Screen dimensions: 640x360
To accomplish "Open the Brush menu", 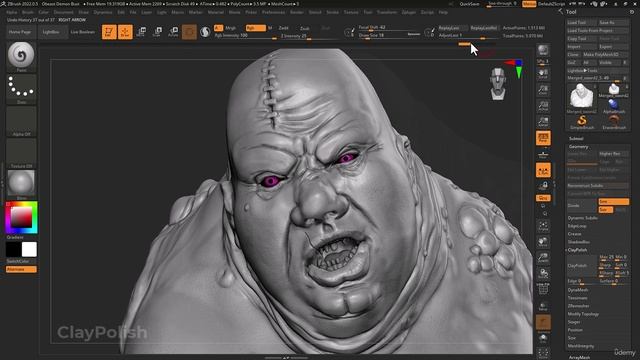I will click(28, 12).
